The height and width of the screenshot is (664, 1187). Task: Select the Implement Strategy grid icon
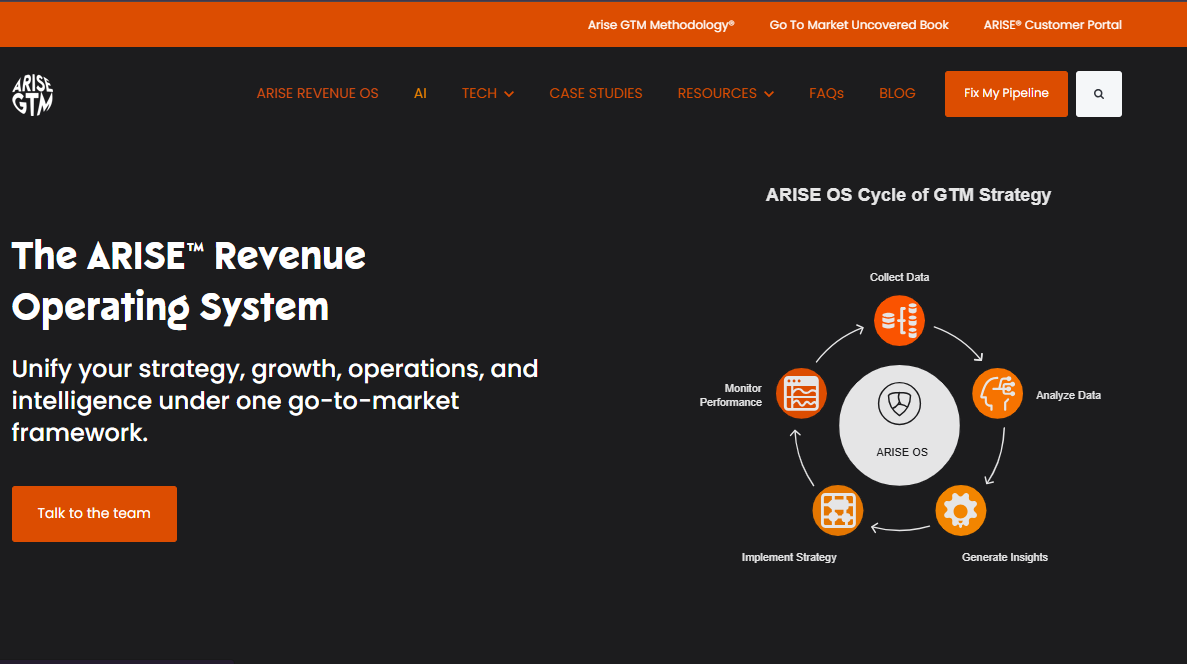[838, 510]
